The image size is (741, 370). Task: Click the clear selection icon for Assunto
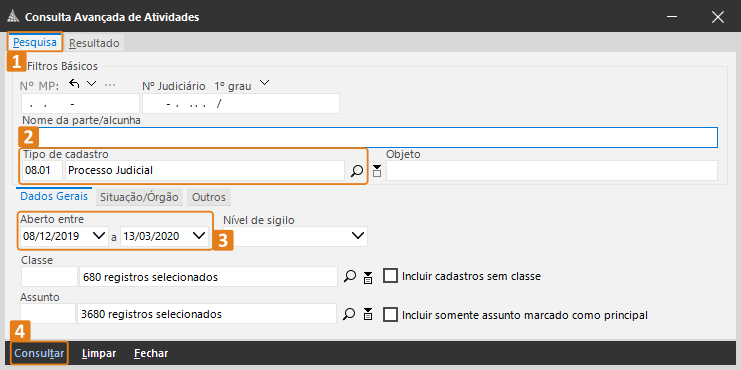coord(368,314)
